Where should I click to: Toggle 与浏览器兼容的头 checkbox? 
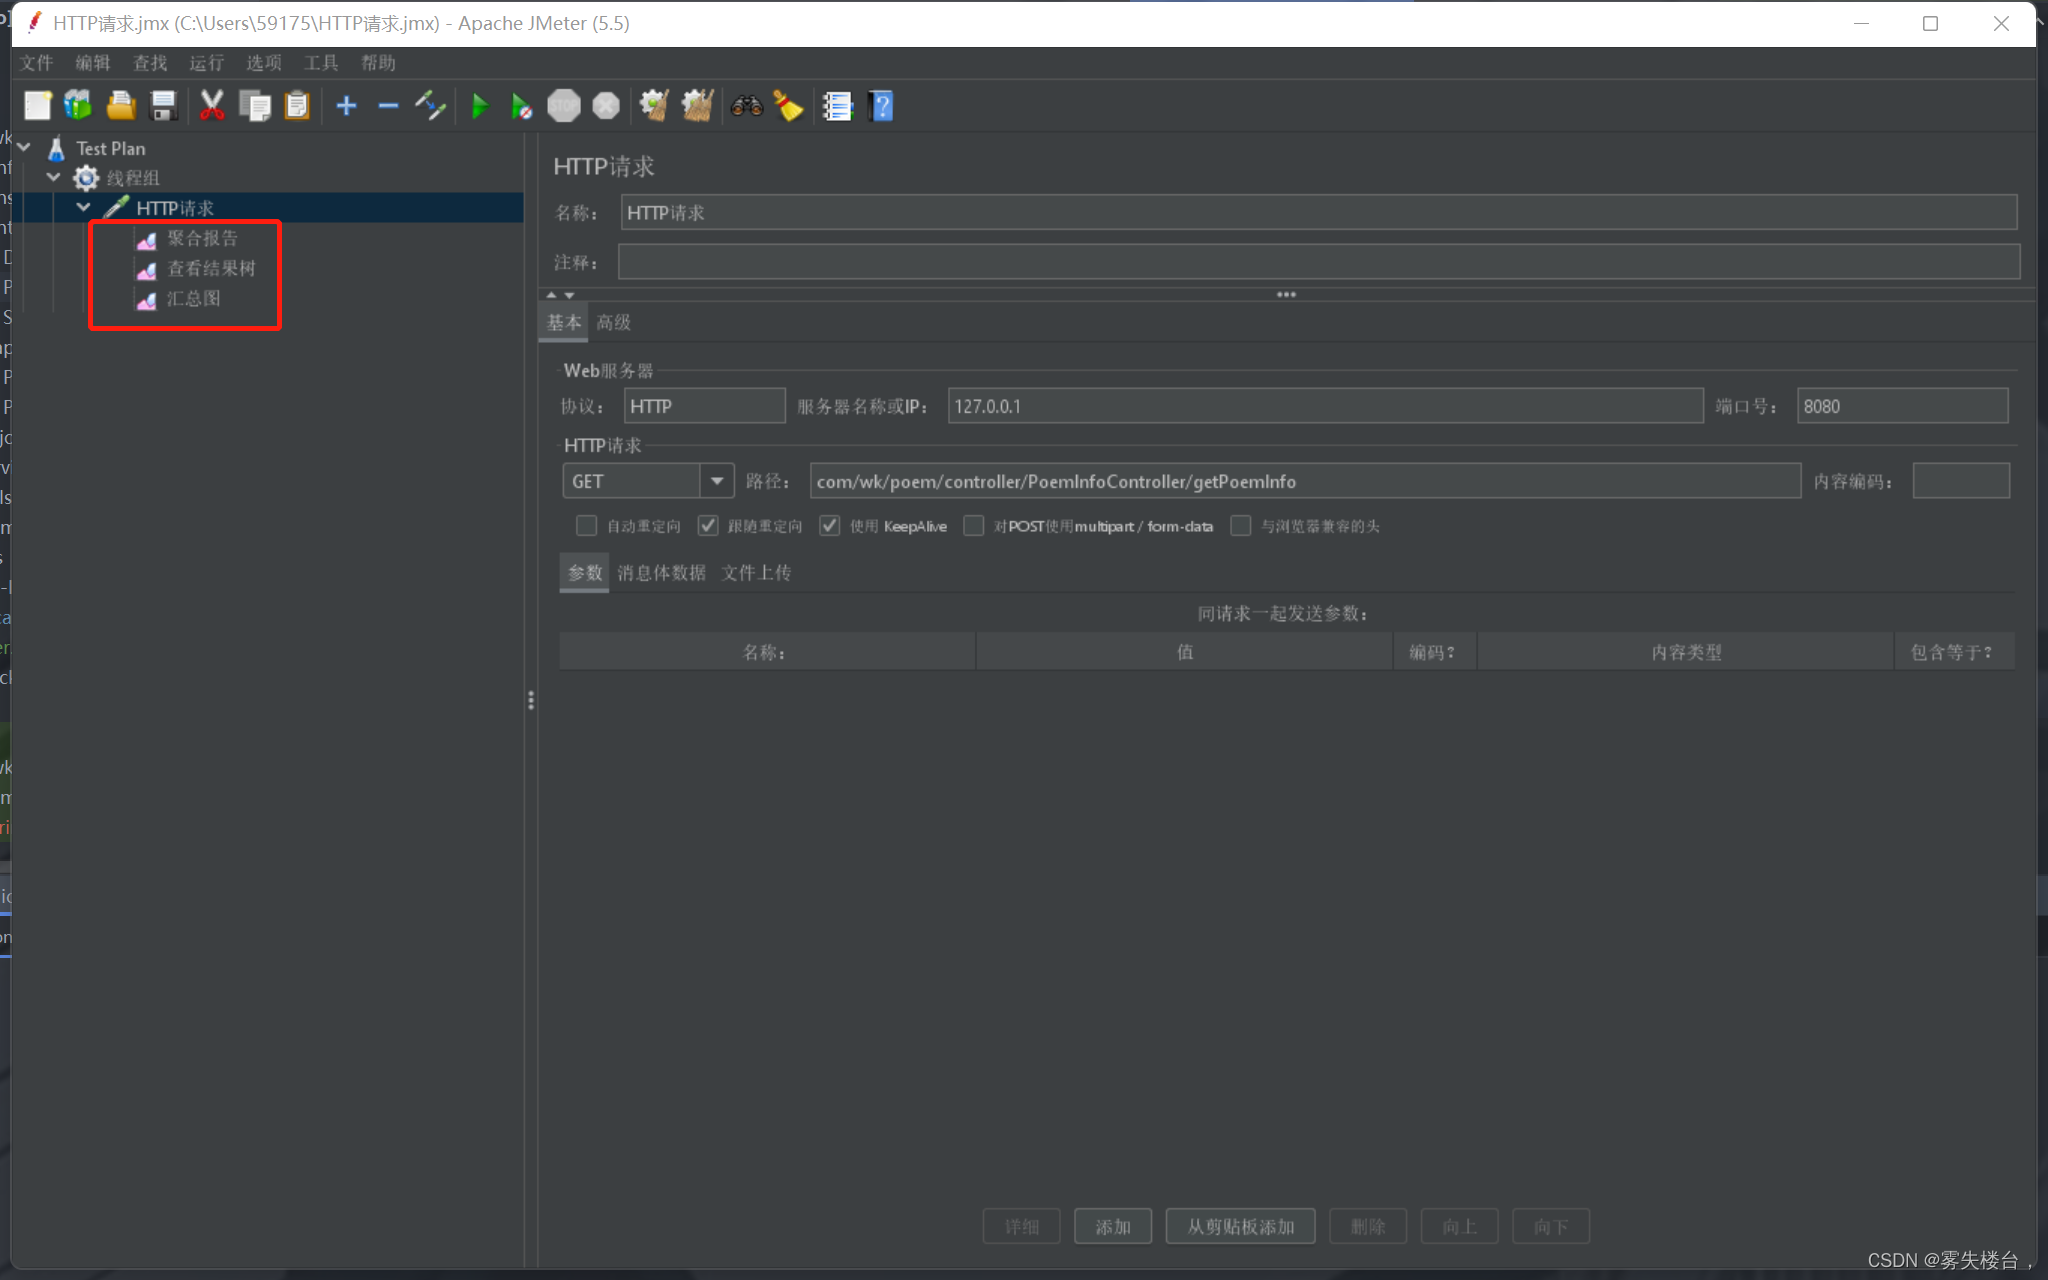coord(1241,526)
